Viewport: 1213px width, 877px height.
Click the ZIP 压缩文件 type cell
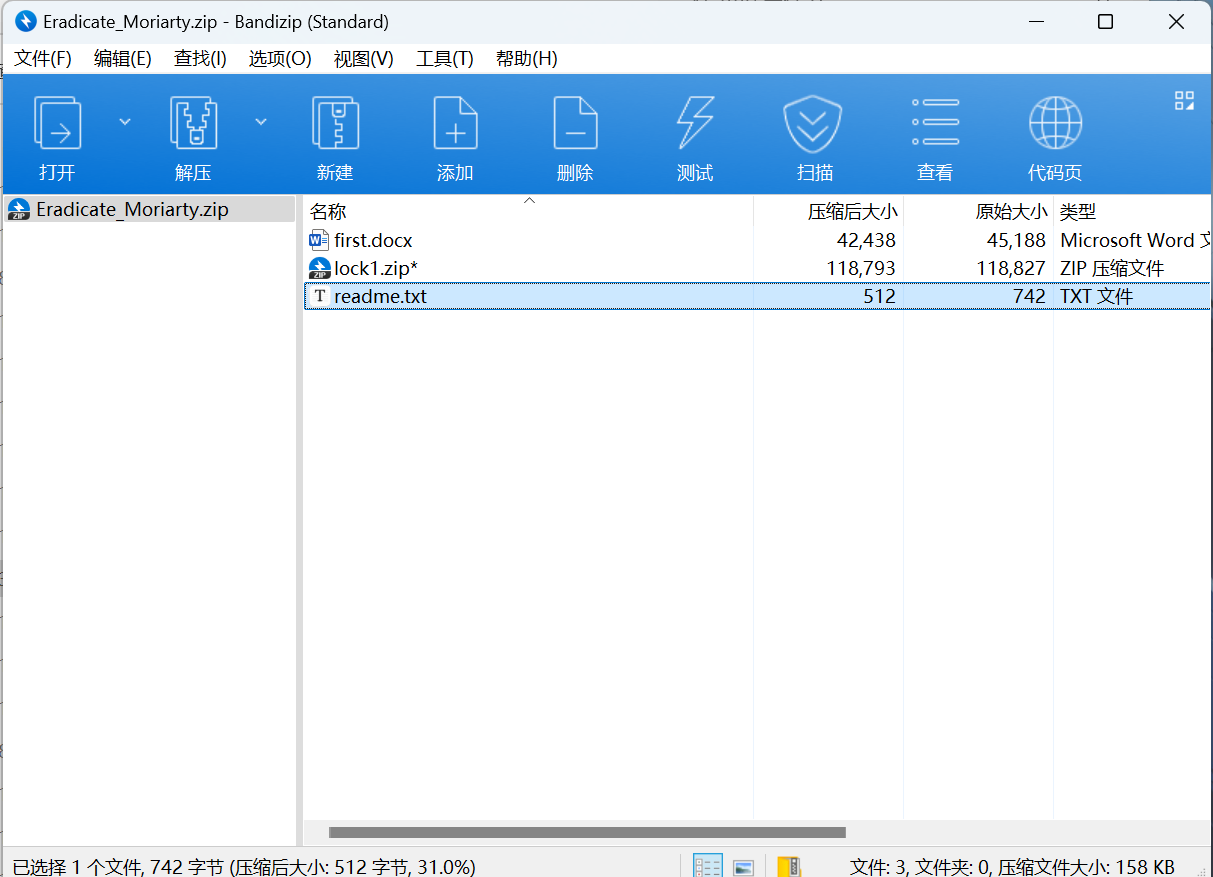click(1112, 268)
